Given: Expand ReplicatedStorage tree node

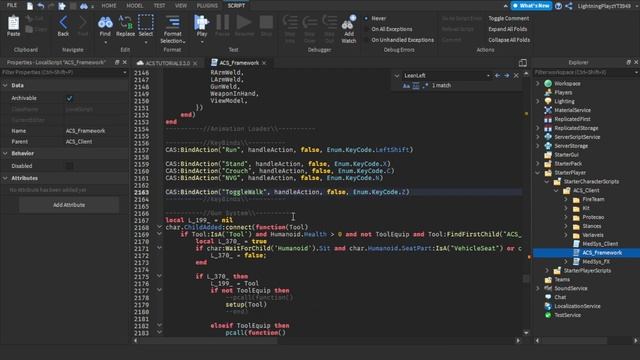Looking at the screenshot, I should (538, 128).
